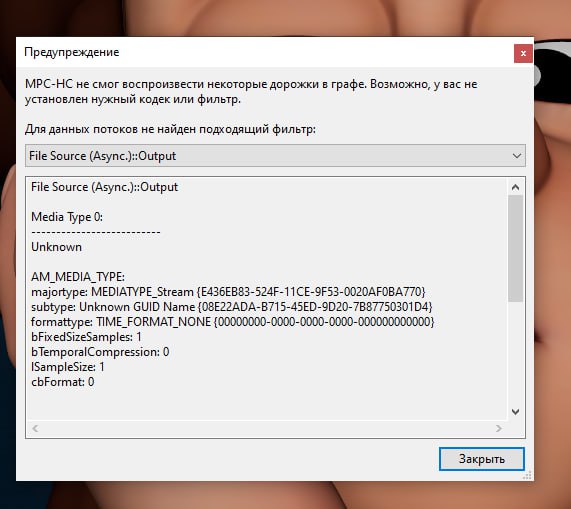Click the 'cbFormat: 0' line
The height and width of the screenshot is (509, 571).
63,382
